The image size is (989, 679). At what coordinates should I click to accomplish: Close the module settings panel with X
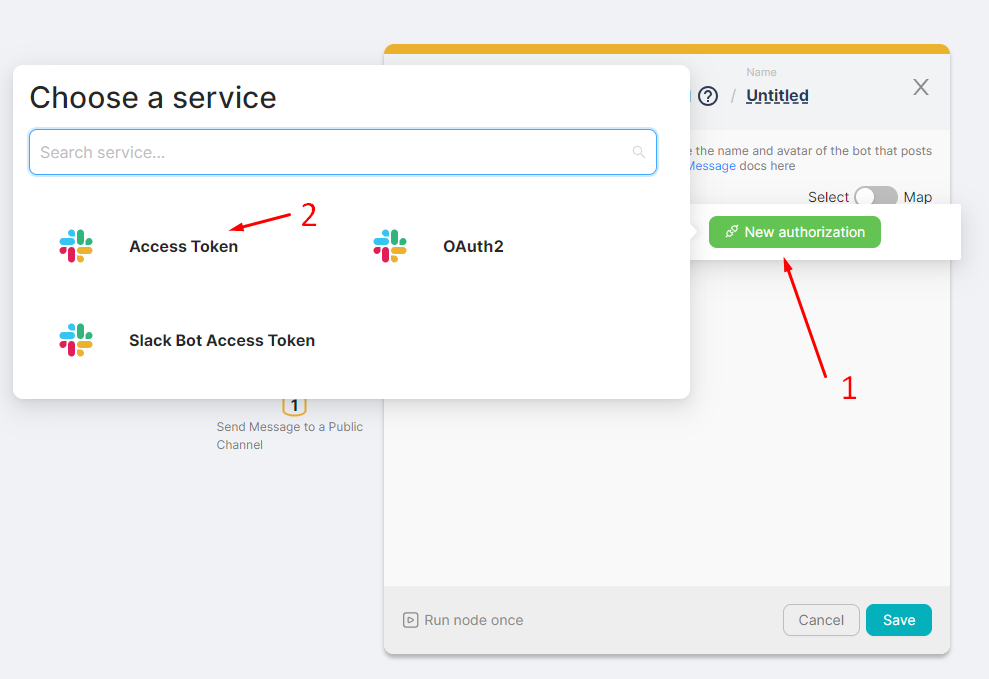920,87
